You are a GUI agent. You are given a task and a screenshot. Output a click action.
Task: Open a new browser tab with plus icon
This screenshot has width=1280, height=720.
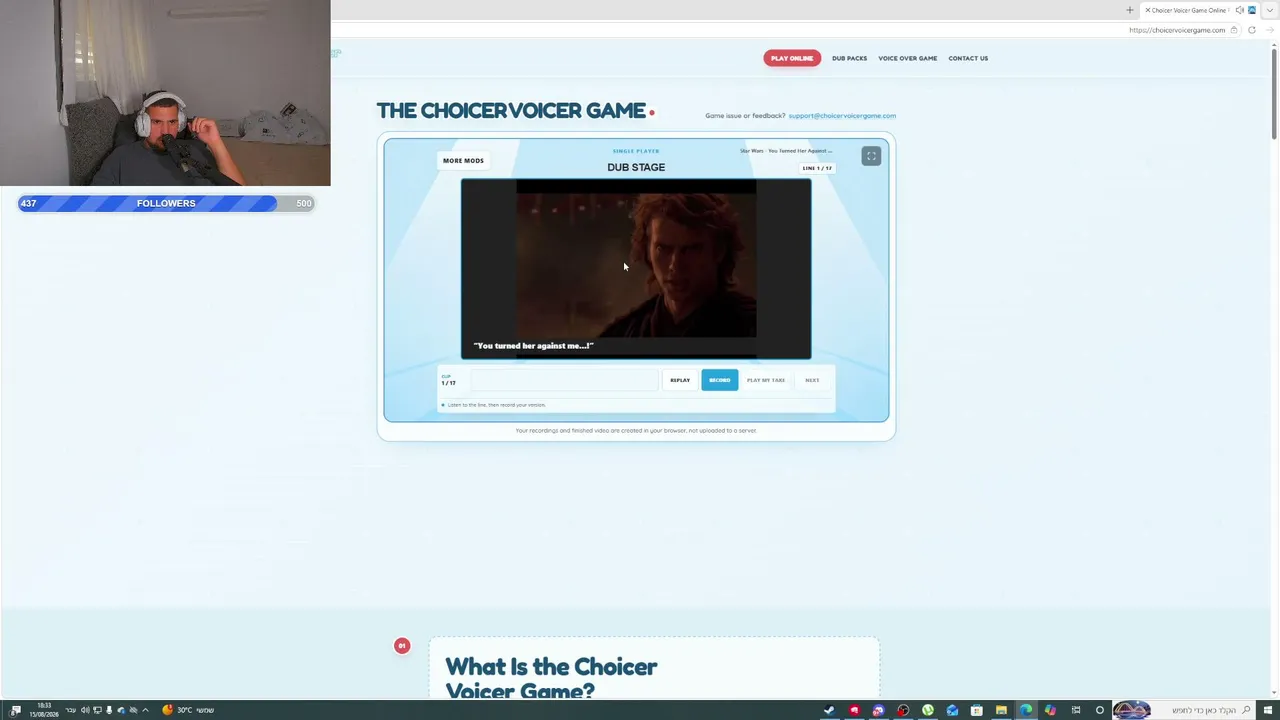[1130, 10]
